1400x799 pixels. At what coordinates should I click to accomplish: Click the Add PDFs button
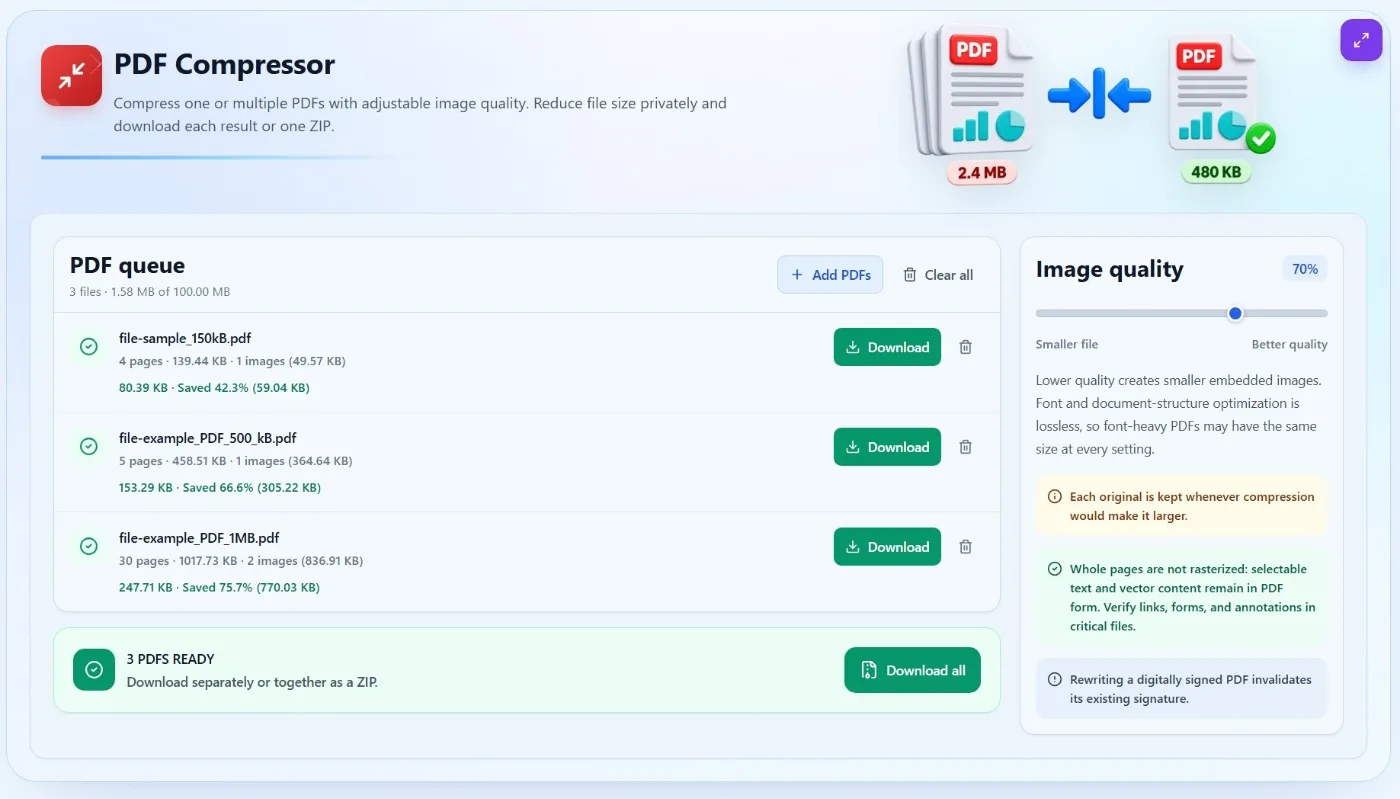[830, 275]
